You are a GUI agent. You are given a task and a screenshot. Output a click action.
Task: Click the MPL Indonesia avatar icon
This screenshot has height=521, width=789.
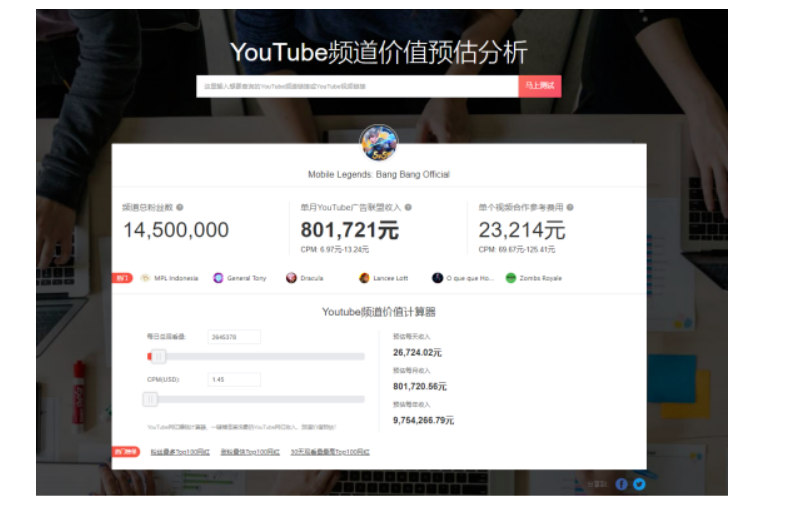point(145,278)
